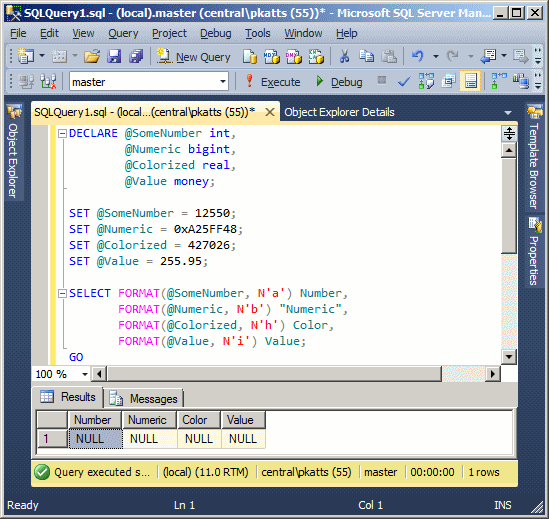The height and width of the screenshot is (519, 549).
Task: Click the Value column header
Action: tap(243, 420)
